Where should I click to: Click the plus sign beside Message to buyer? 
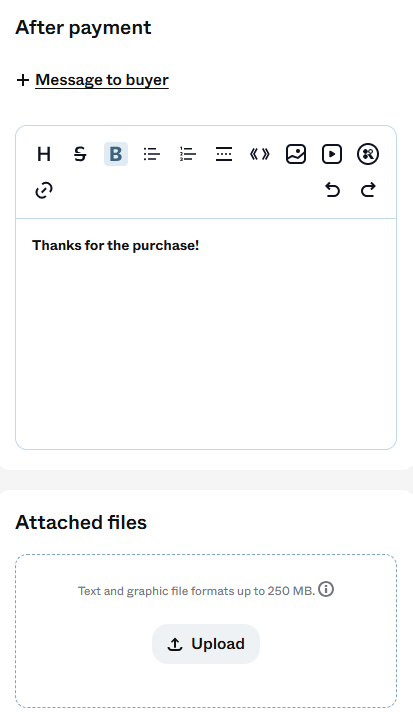tap(23, 80)
